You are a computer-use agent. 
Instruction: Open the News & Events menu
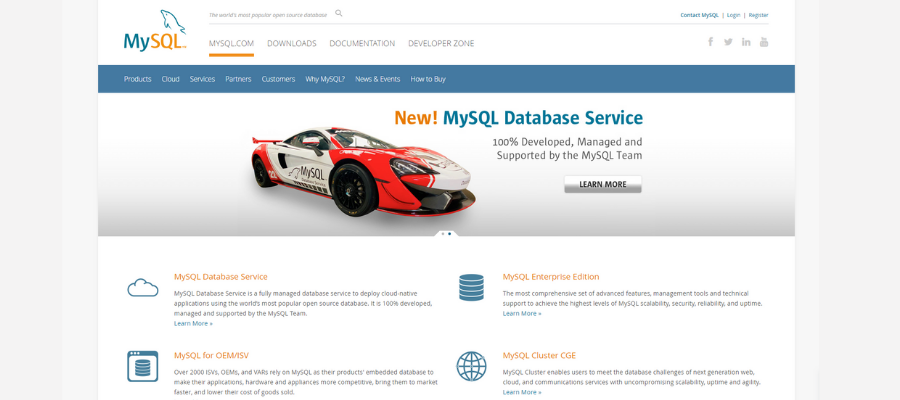click(x=378, y=79)
